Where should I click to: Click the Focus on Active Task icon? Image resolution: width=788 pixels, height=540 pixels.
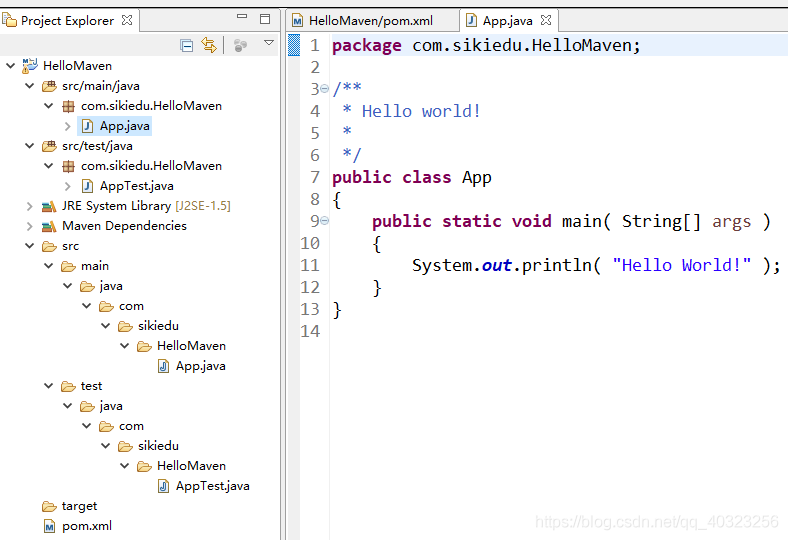241,46
